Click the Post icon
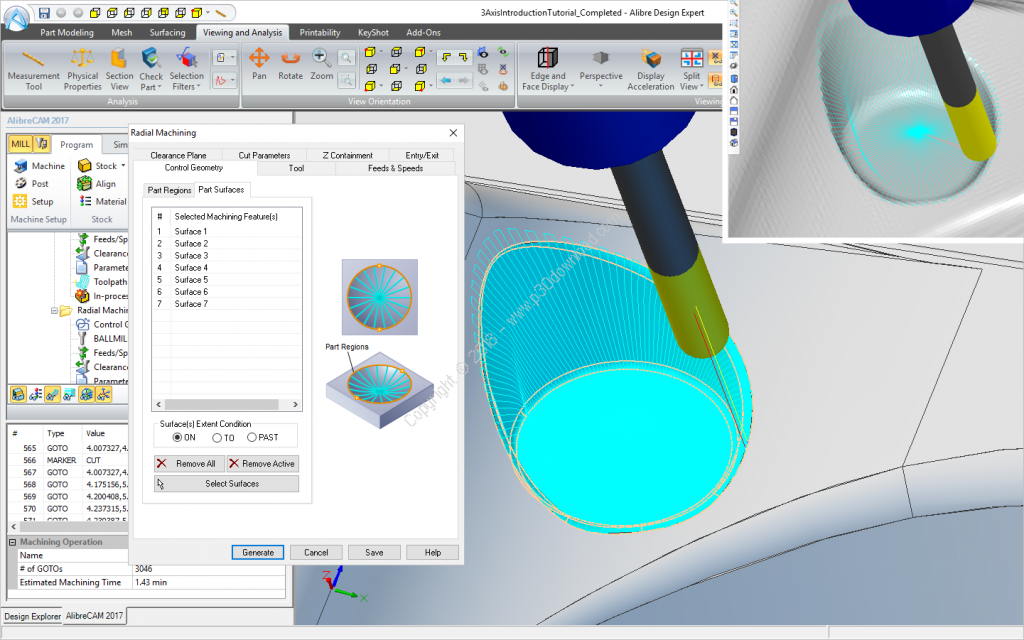 click(21, 184)
